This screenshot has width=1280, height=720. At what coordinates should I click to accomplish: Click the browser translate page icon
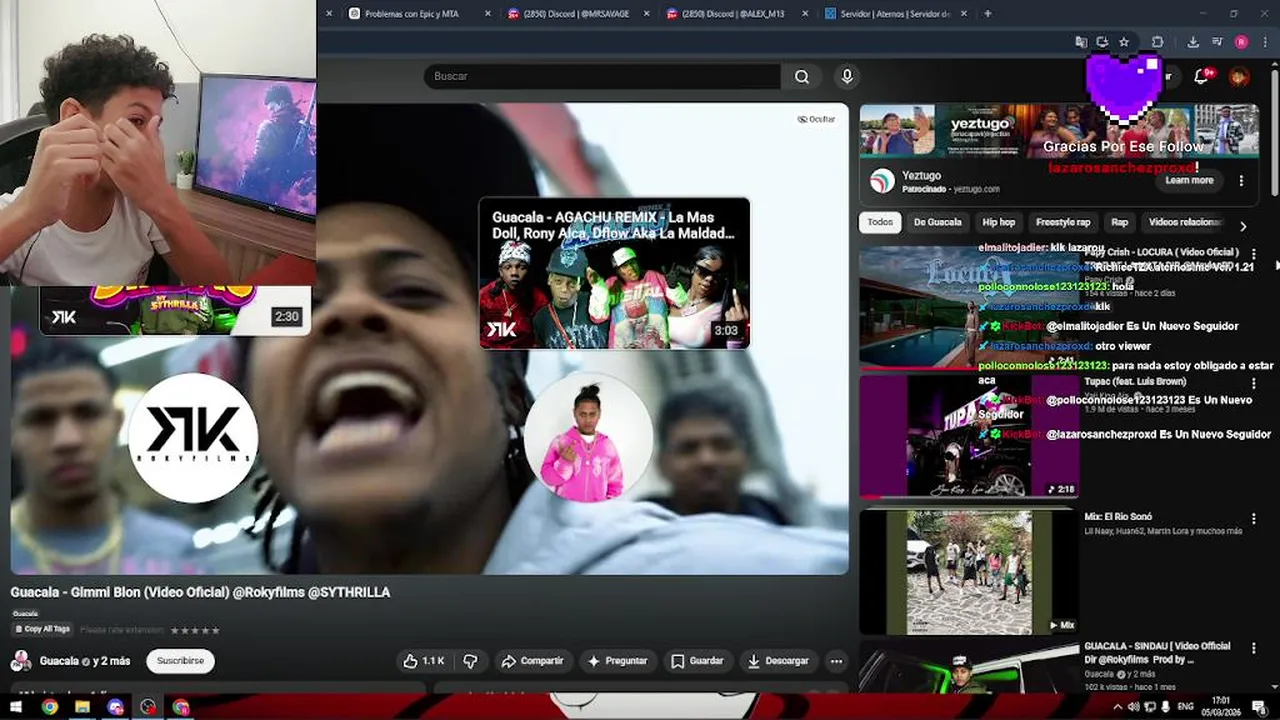(x=1081, y=42)
